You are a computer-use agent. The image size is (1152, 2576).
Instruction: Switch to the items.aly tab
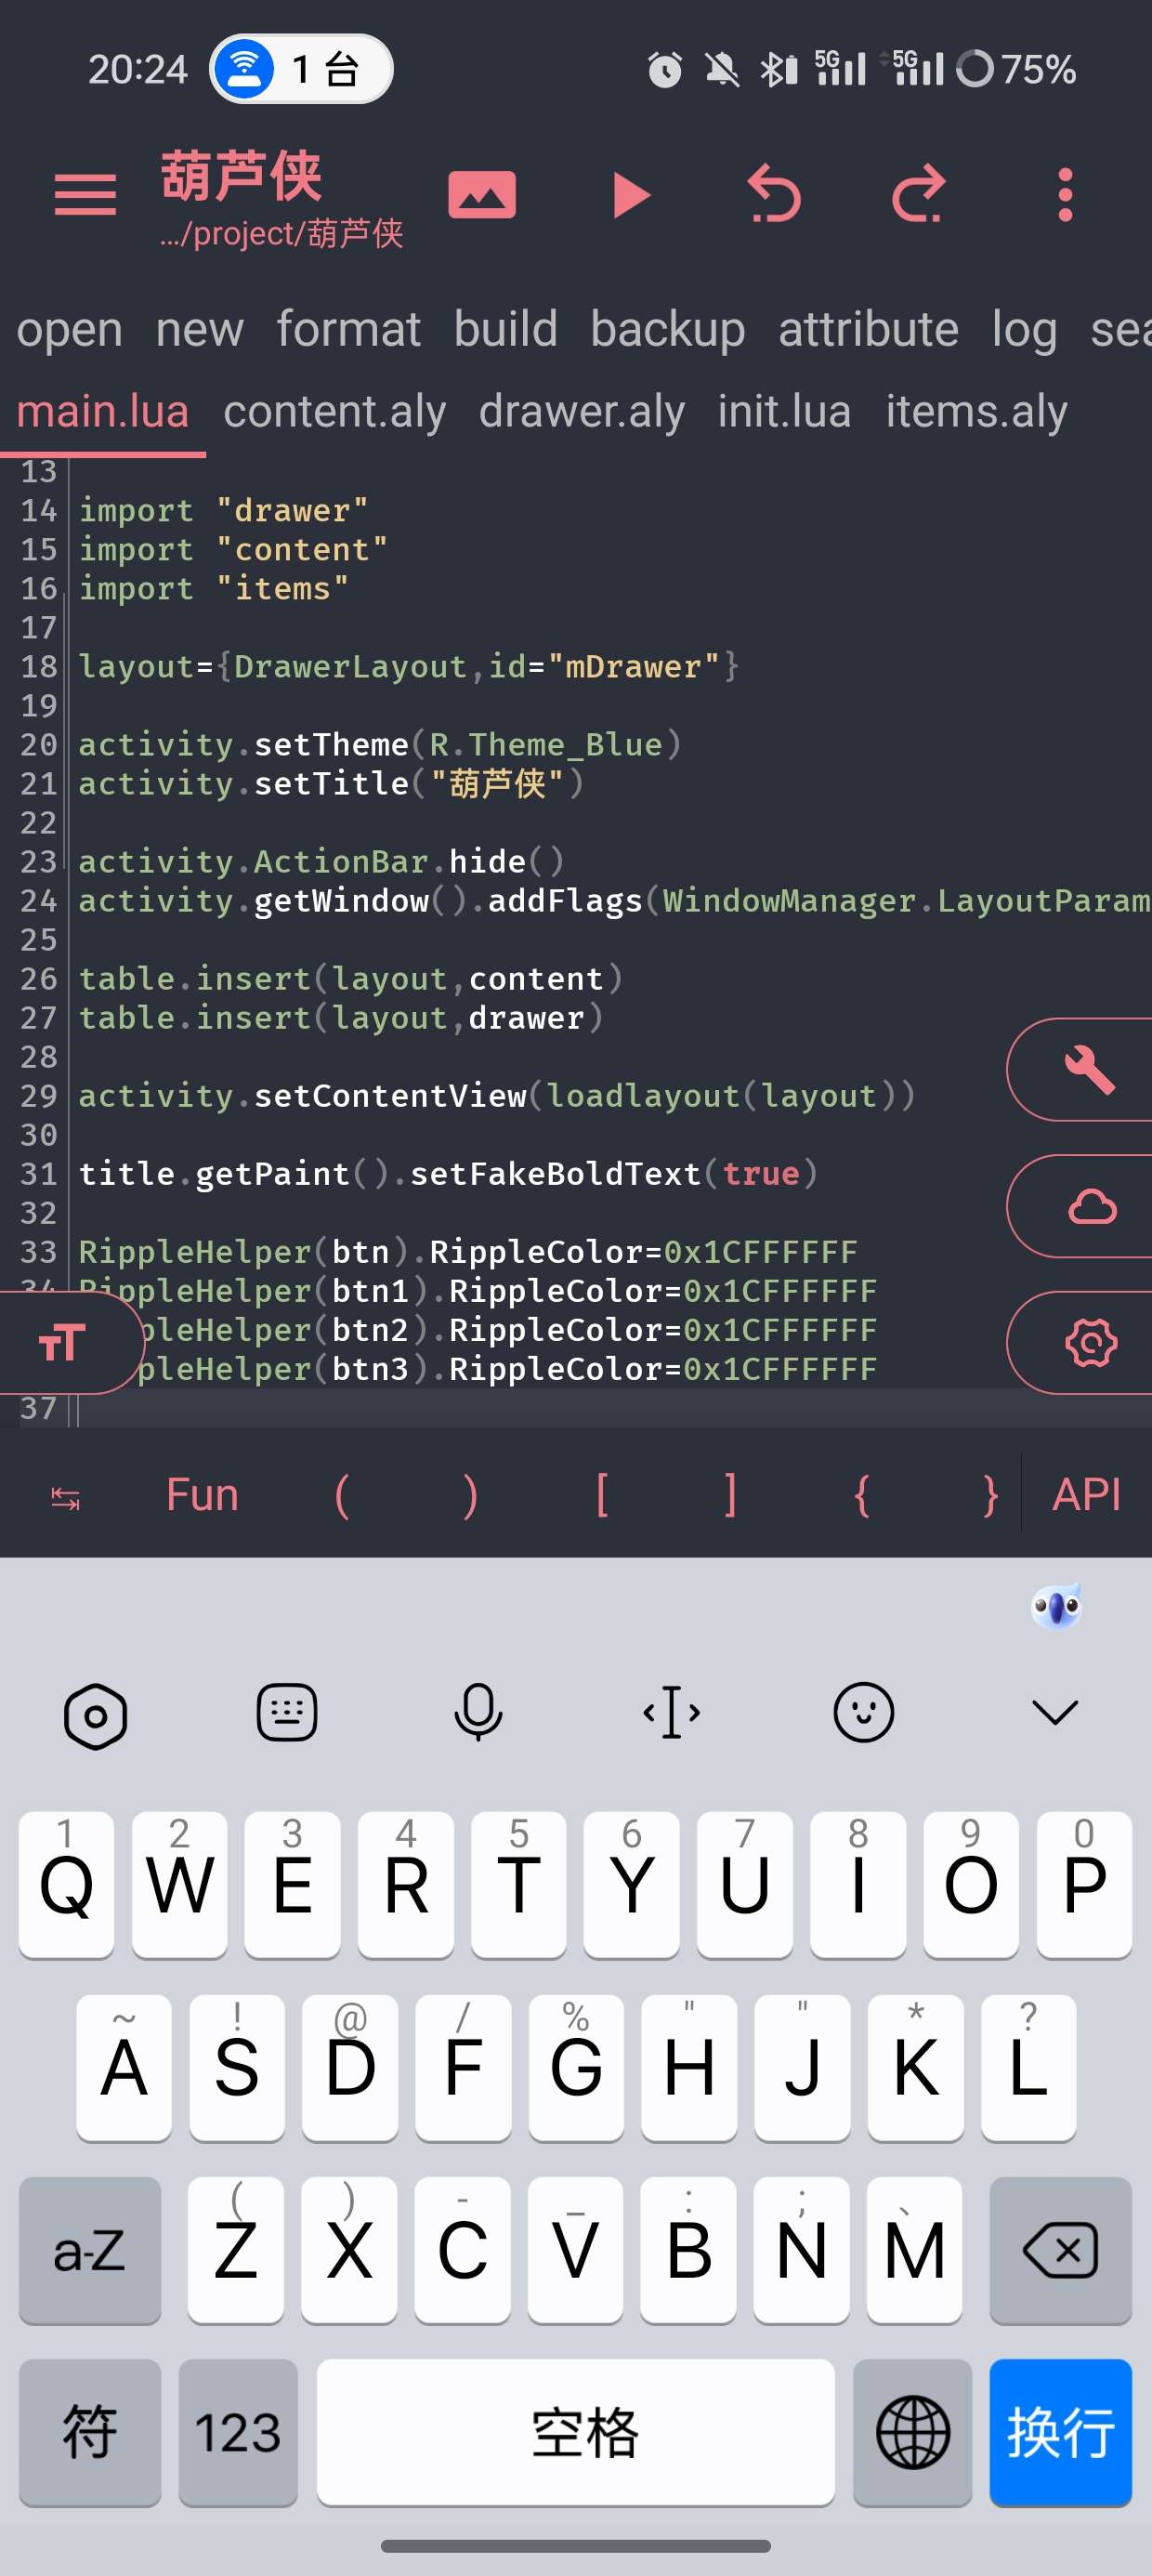pos(976,411)
